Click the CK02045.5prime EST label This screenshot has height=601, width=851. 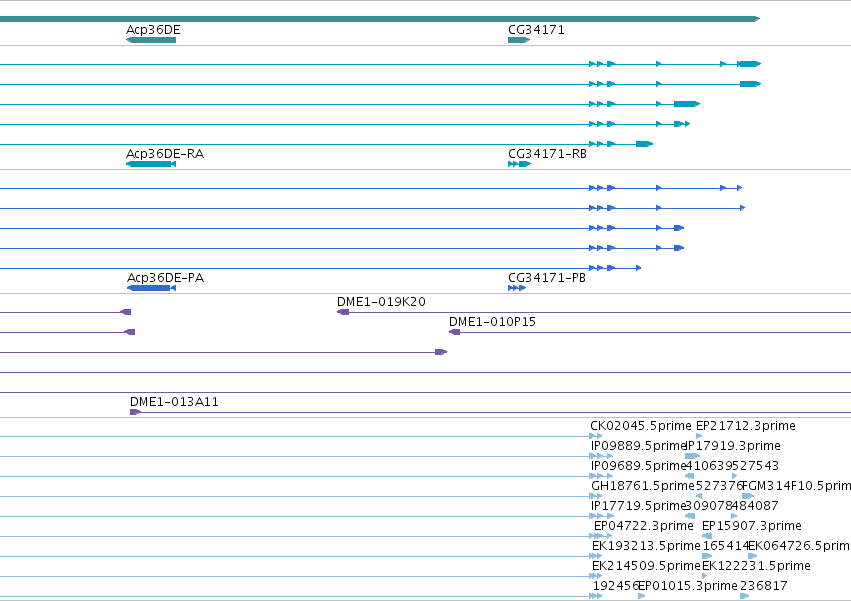click(641, 426)
